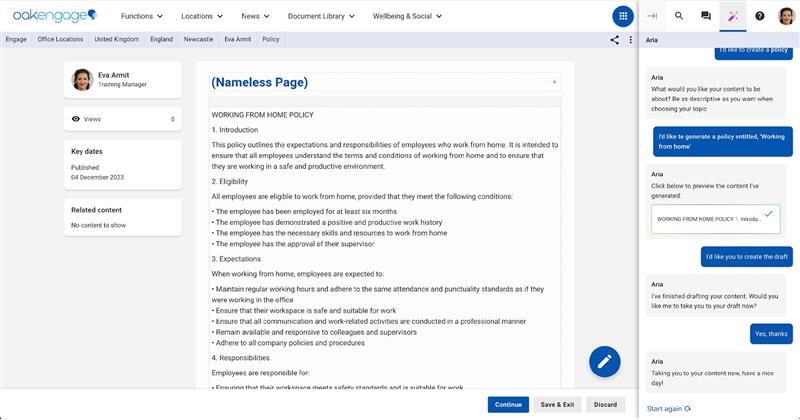Click the '1. Introduction' section heading
800x420 pixels.
tap(235, 130)
